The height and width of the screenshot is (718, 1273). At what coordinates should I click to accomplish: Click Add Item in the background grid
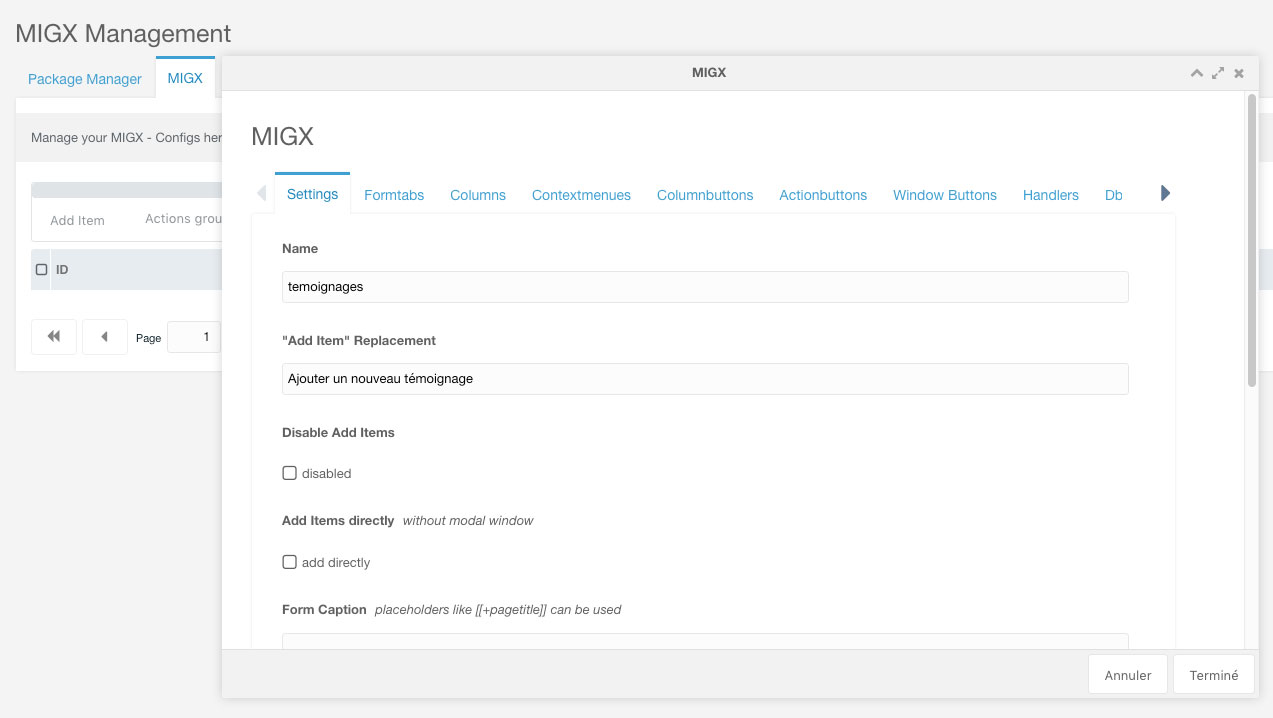77,220
